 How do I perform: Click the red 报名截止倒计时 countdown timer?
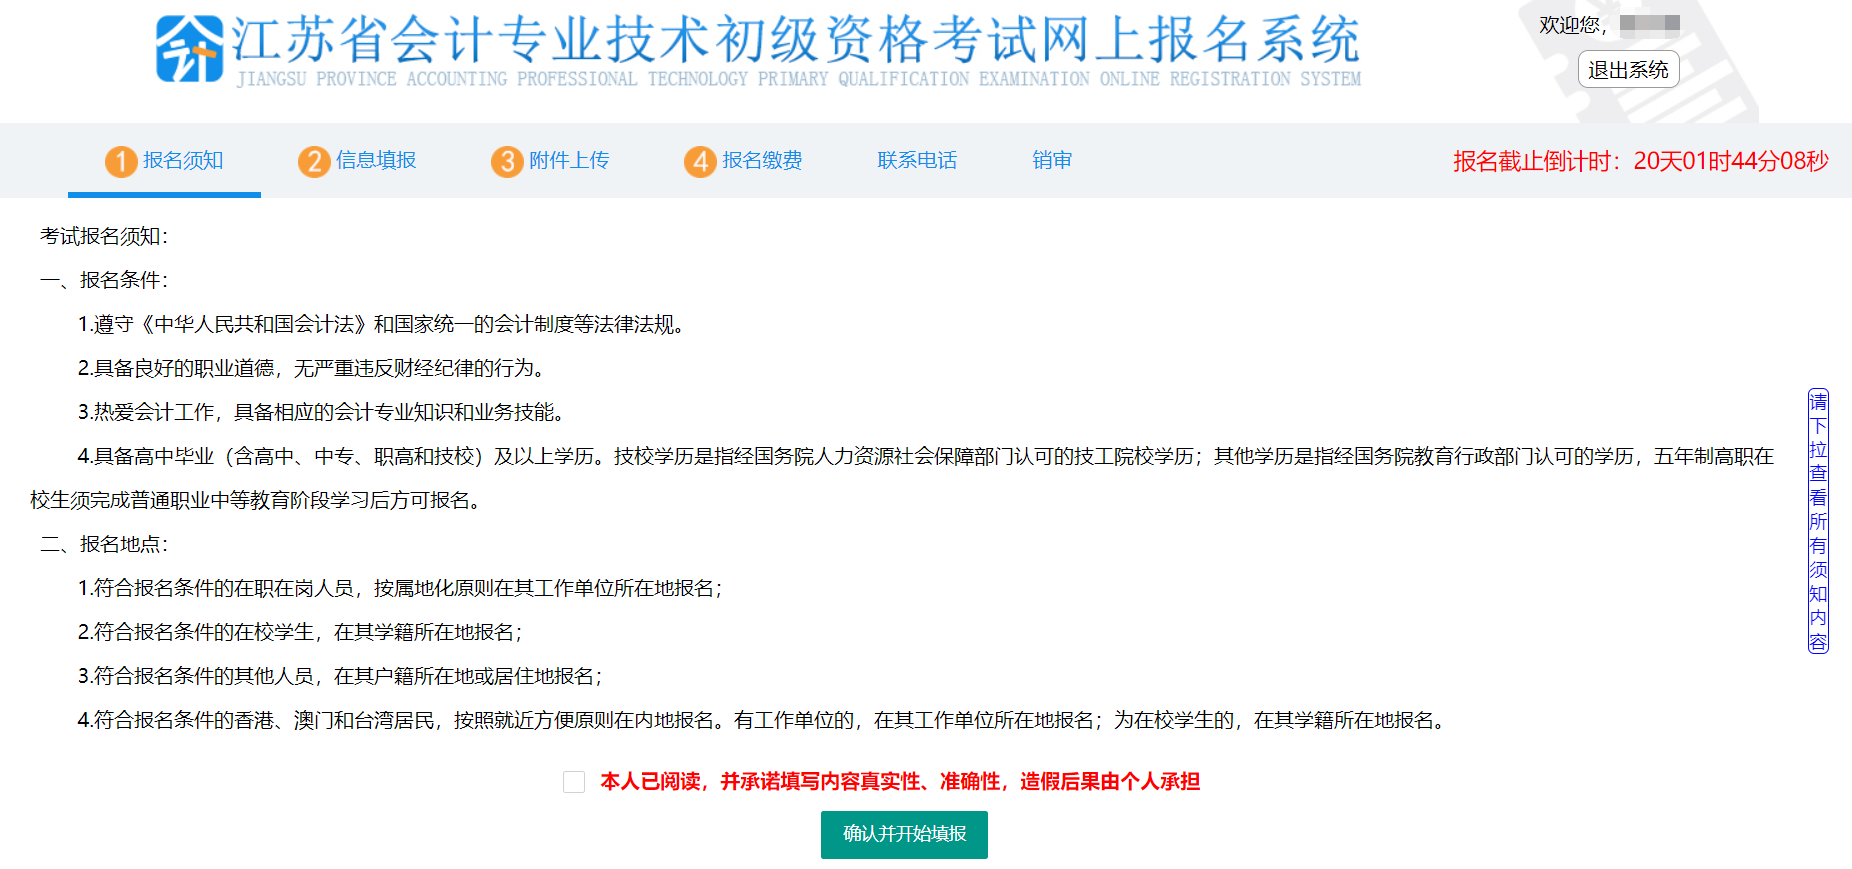1640,161
